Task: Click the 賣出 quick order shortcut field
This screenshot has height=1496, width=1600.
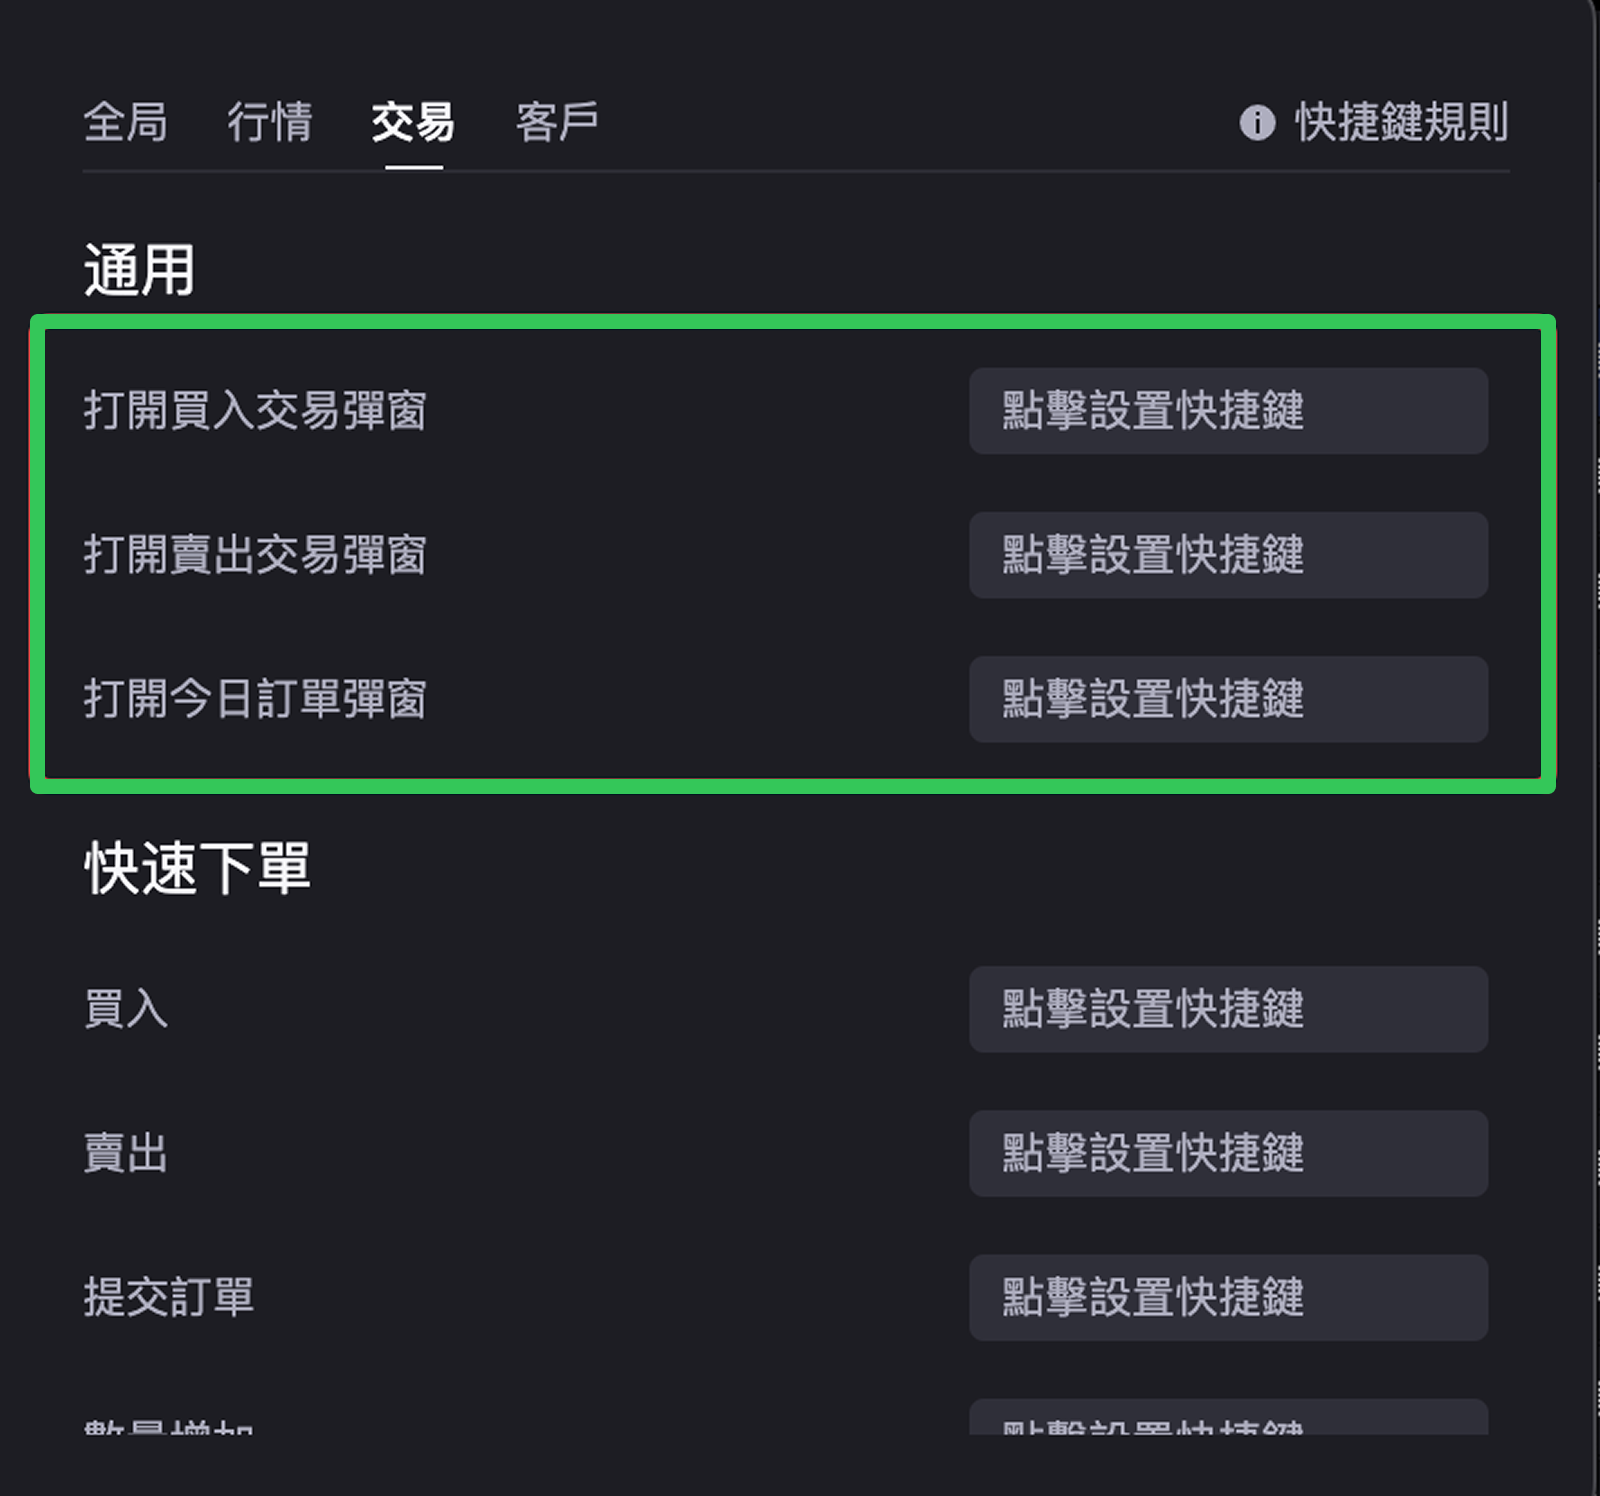Action: point(1228,1153)
